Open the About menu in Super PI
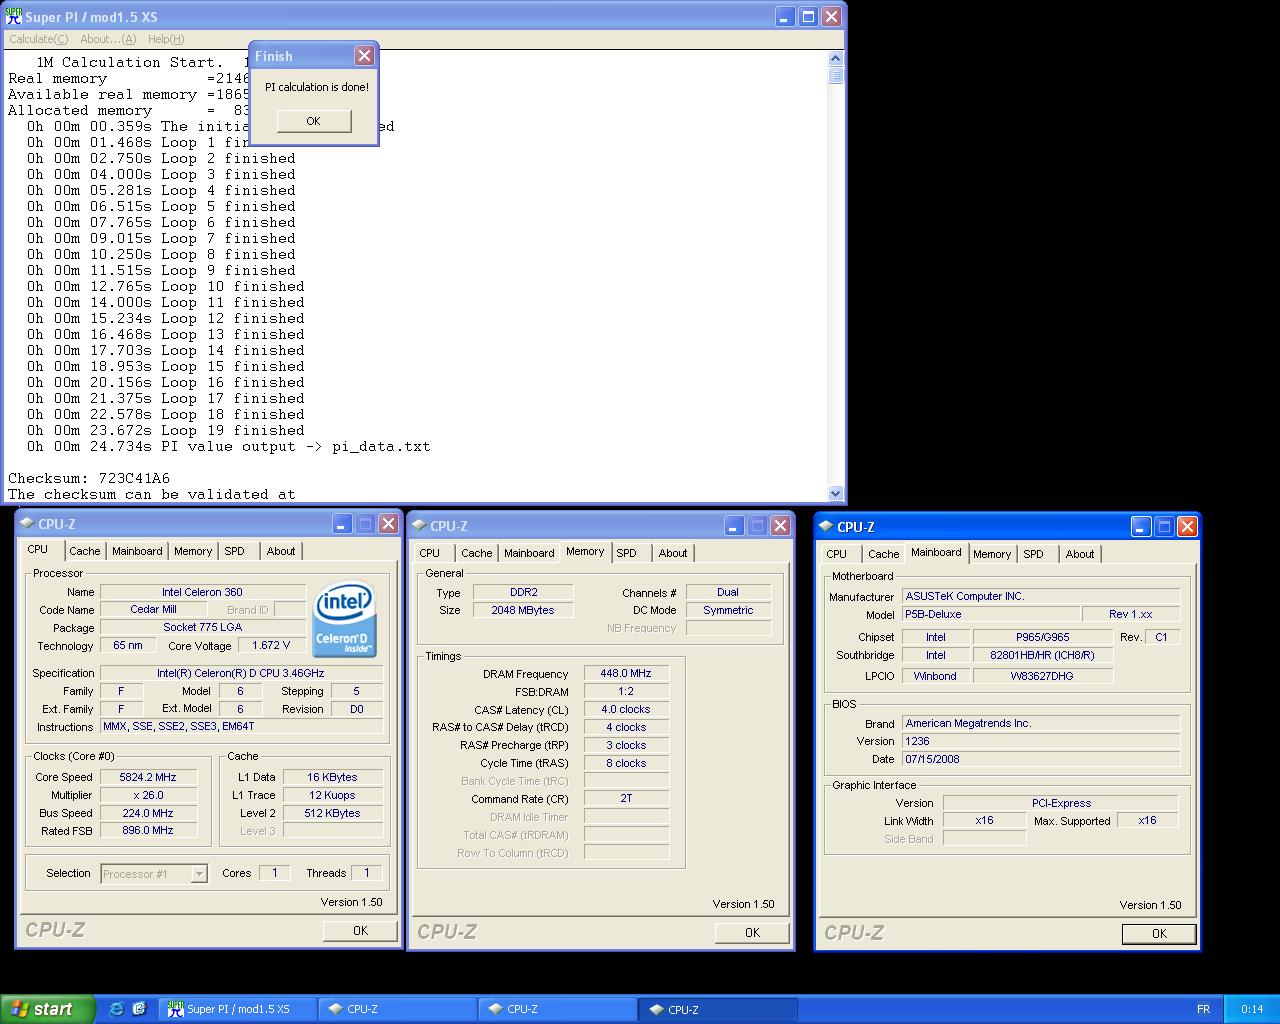The width and height of the screenshot is (1280, 1024). click(107, 39)
